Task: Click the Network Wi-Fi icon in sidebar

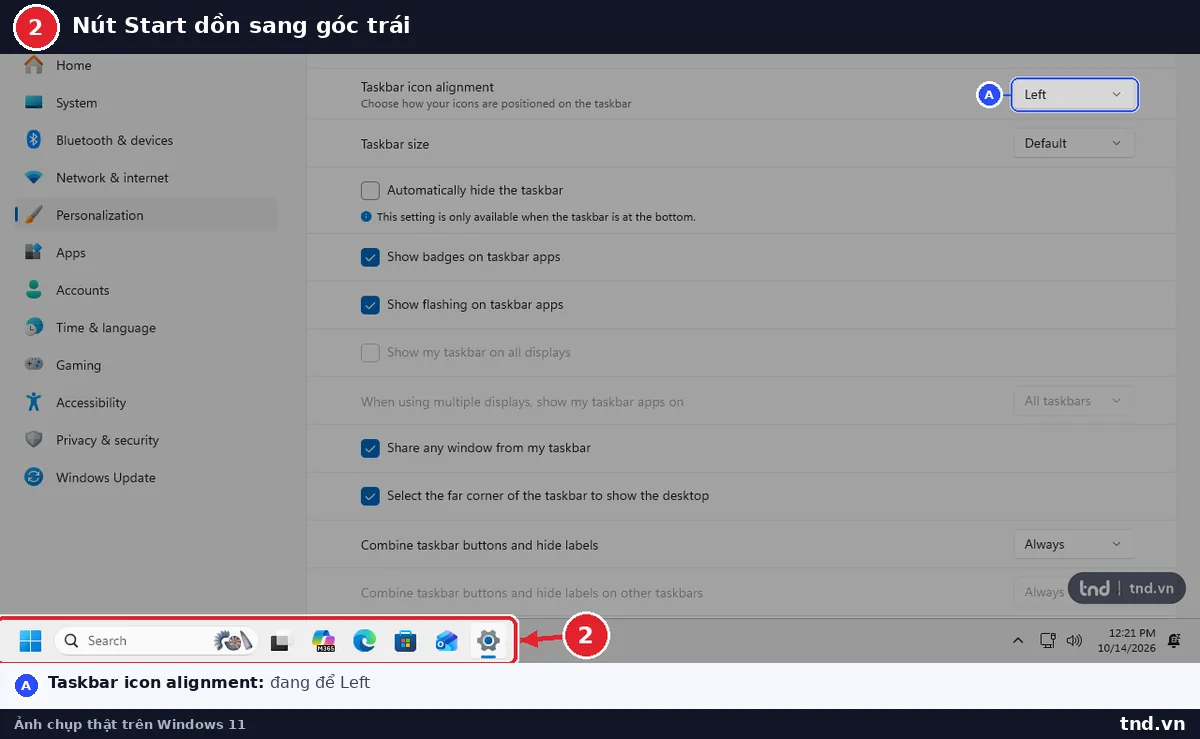Action: [x=34, y=178]
